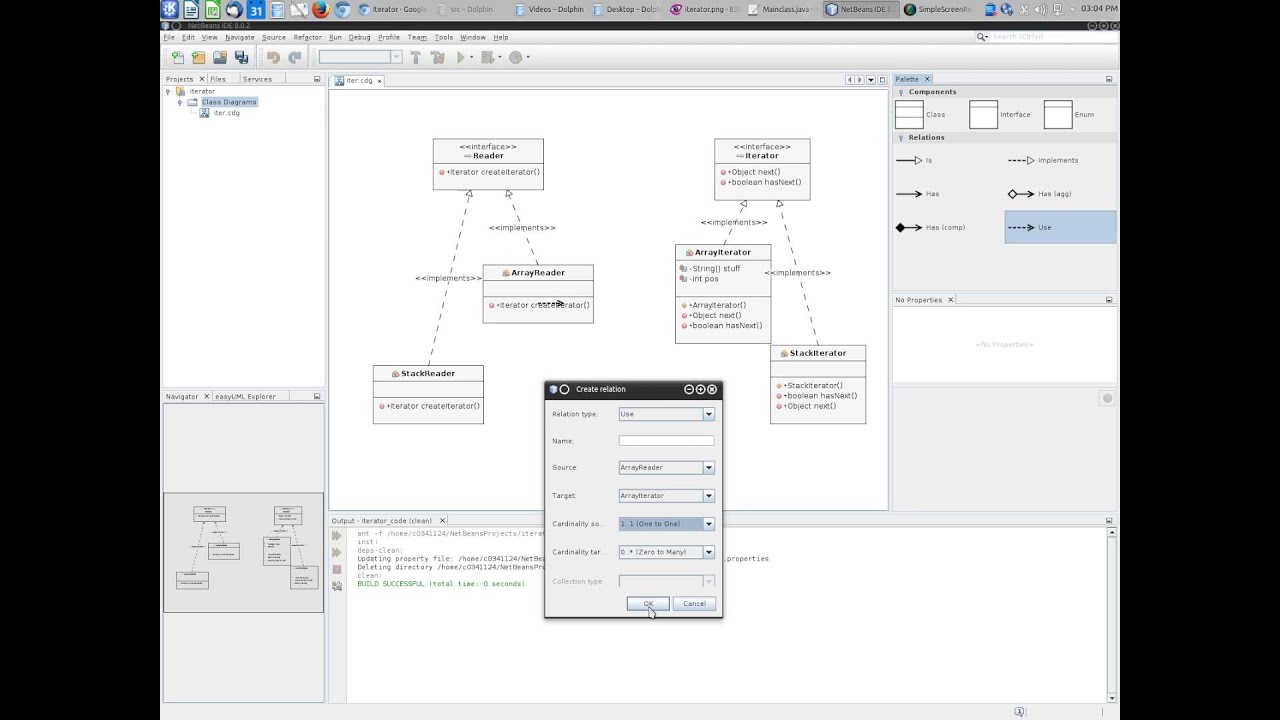Click the Run Project play icon
The image size is (1280, 720).
(x=461, y=58)
